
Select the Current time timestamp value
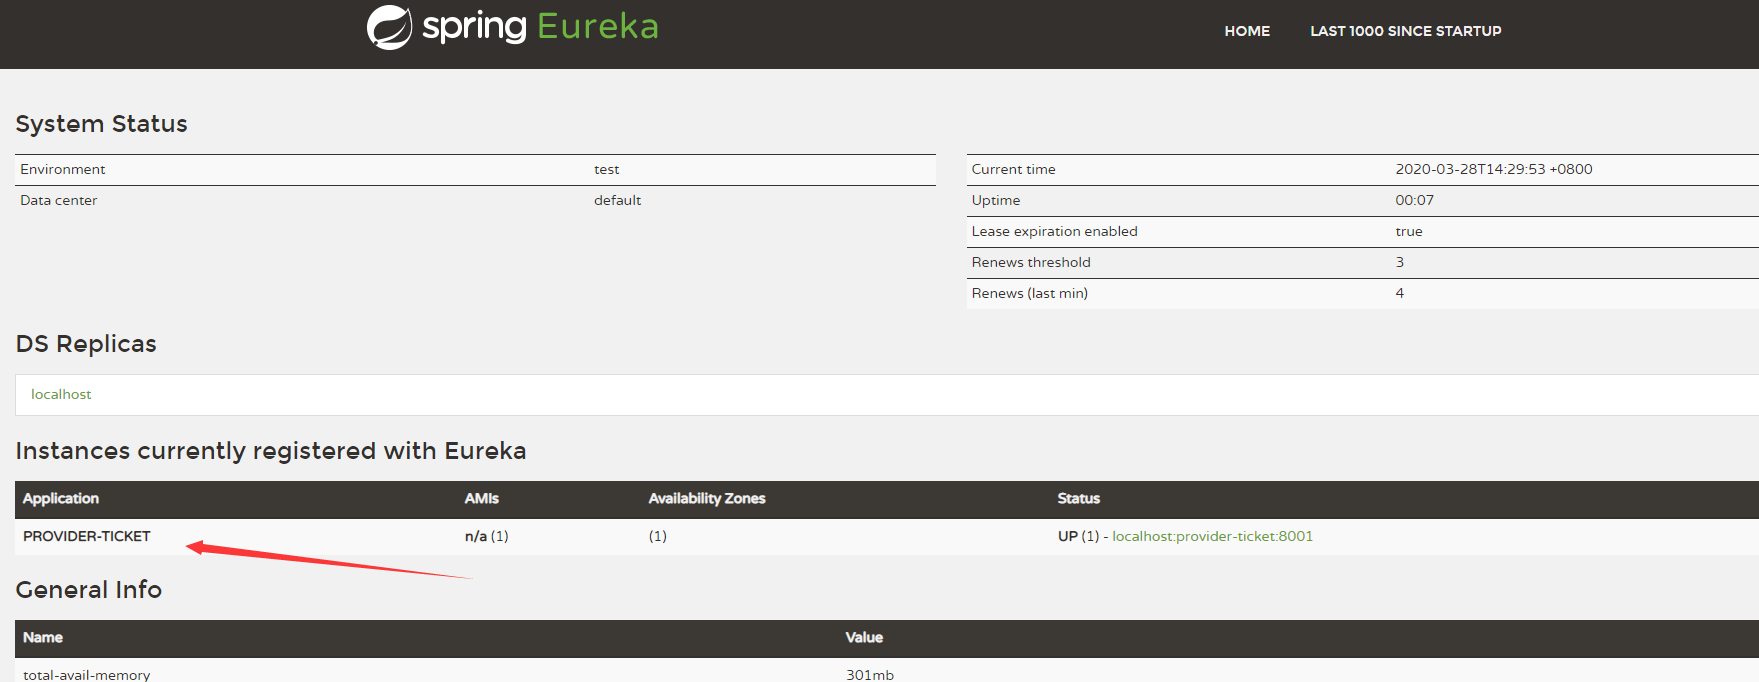(x=1493, y=169)
